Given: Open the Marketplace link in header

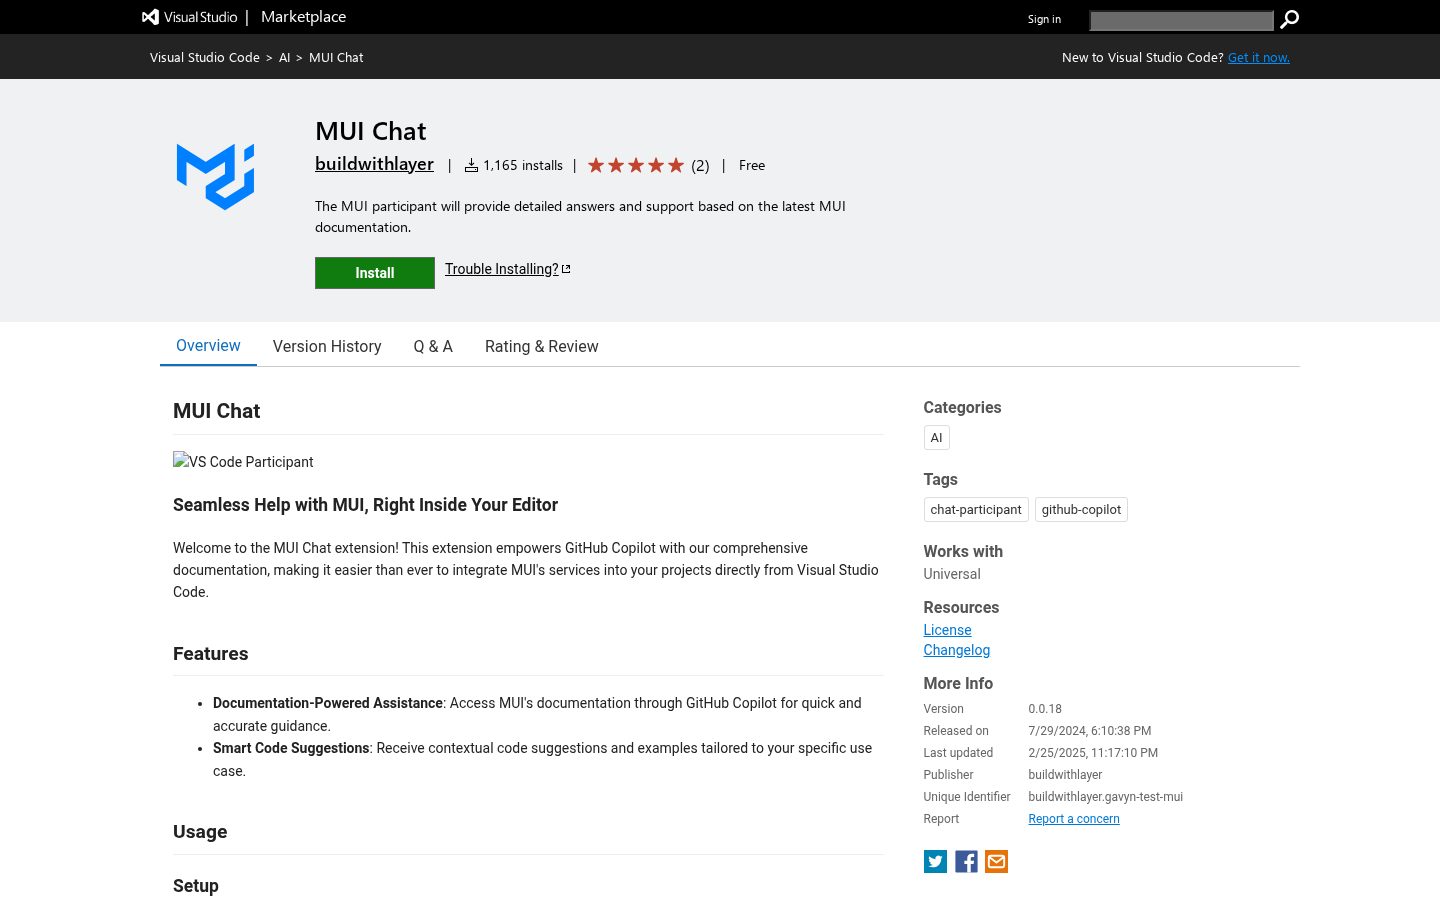Looking at the screenshot, I should pyautogui.click(x=303, y=17).
